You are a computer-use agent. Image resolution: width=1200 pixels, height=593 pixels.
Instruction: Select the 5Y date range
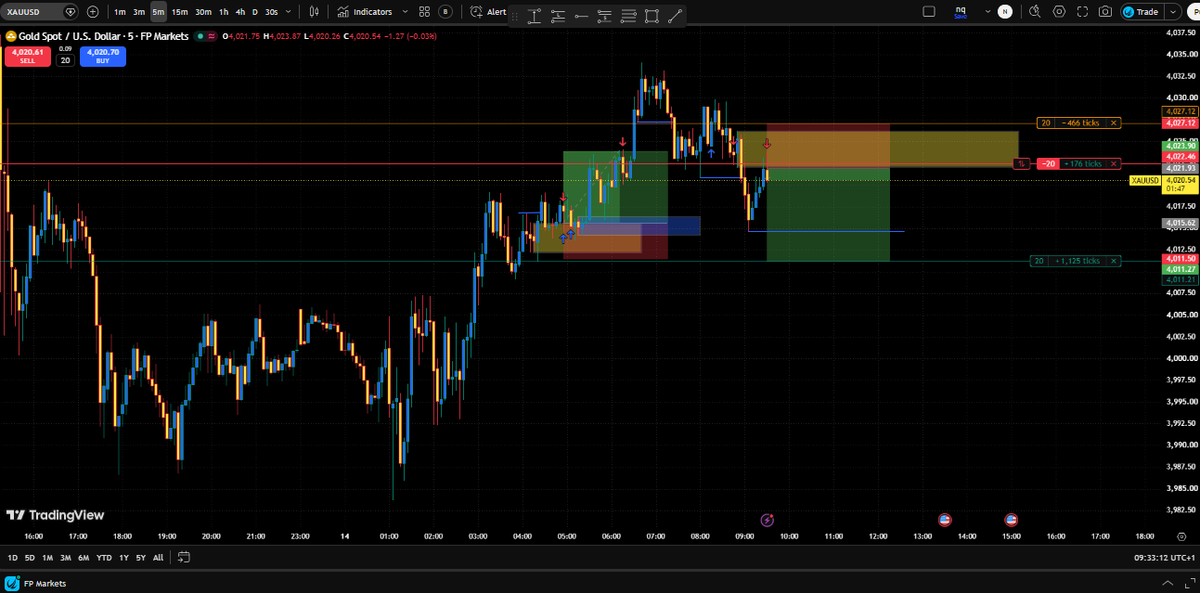click(140, 557)
